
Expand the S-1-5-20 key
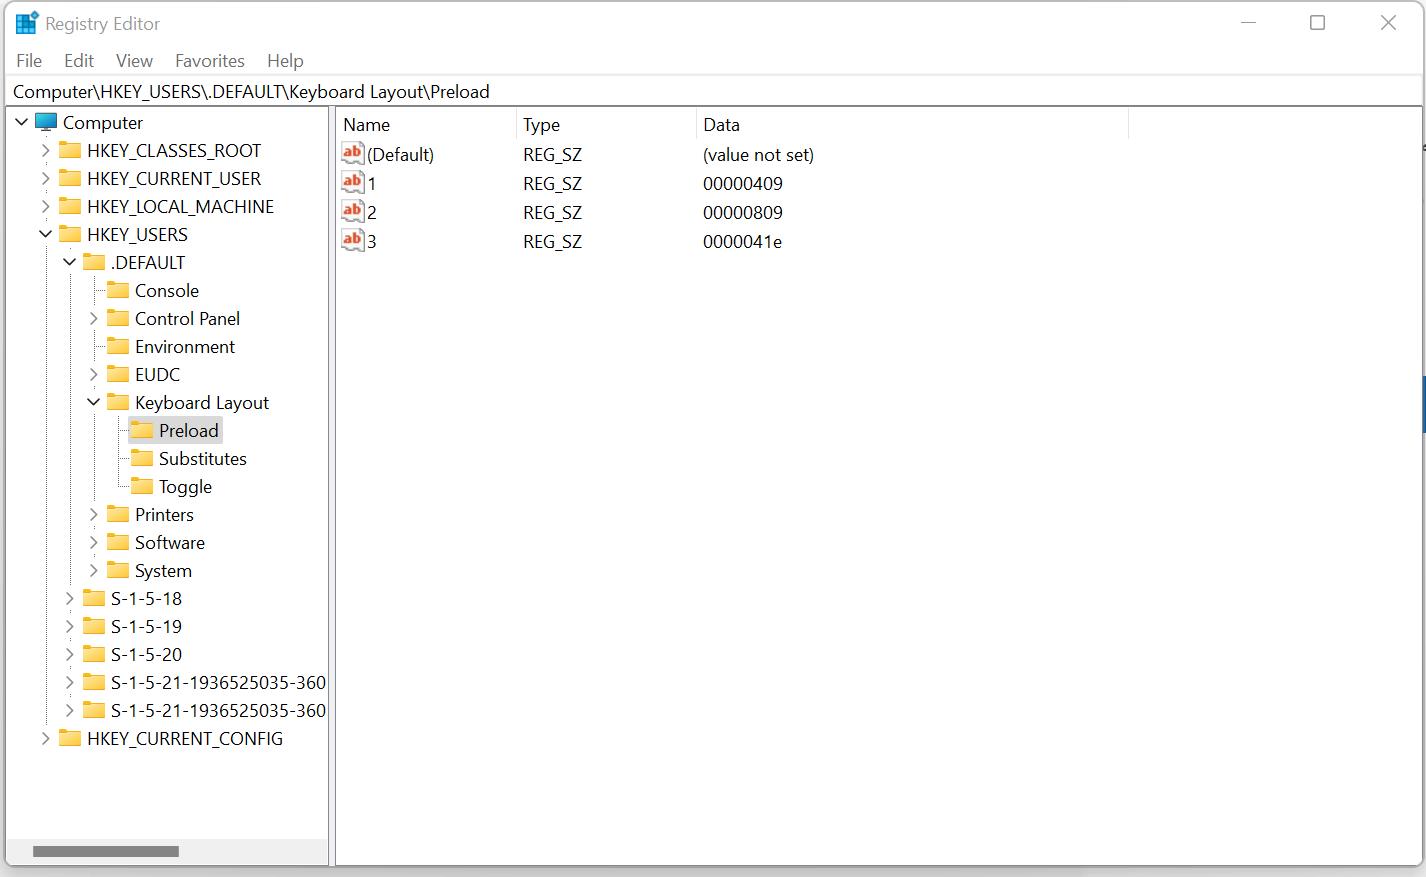(x=70, y=654)
